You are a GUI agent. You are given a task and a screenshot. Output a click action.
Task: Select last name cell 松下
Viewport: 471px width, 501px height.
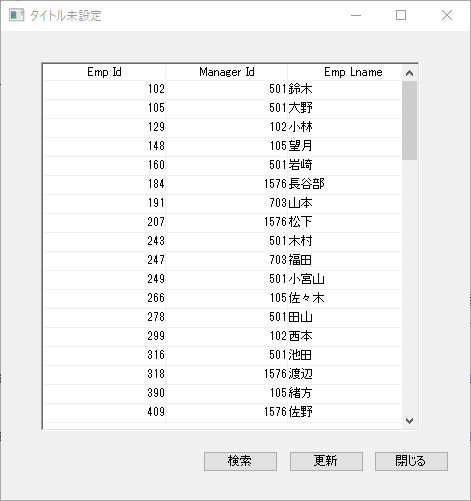coord(345,222)
